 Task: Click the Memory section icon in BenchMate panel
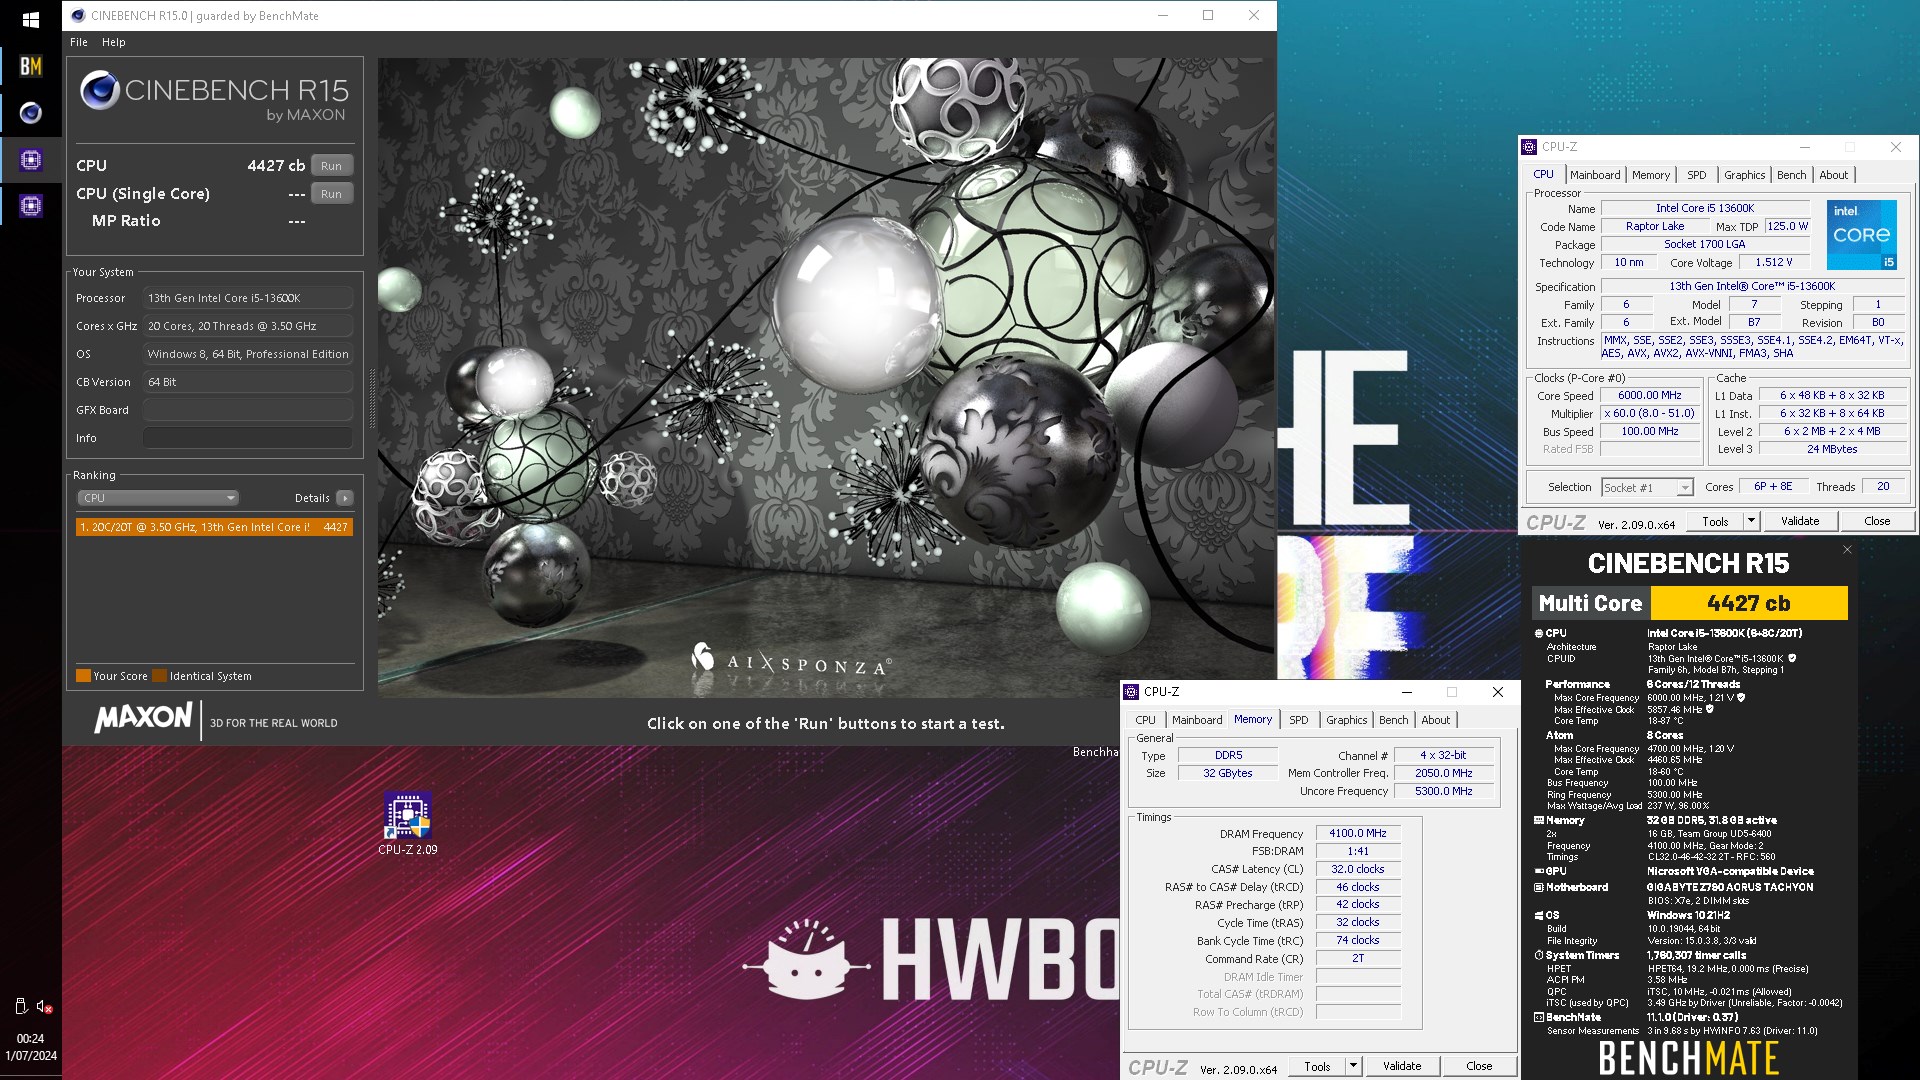[1539, 820]
